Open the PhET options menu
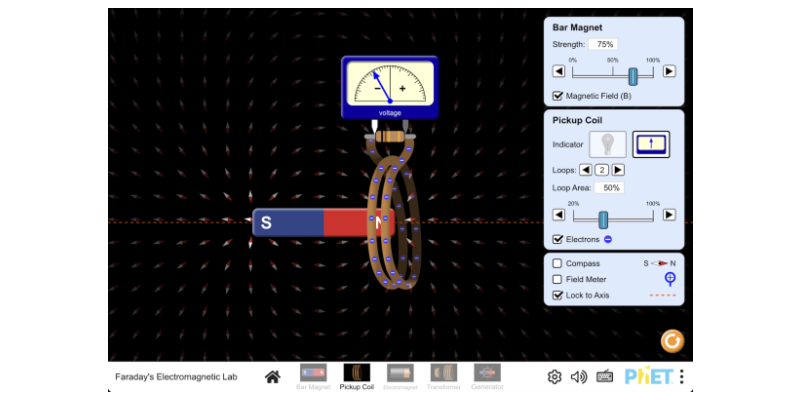The width and height of the screenshot is (800, 400). tap(682, 377)
